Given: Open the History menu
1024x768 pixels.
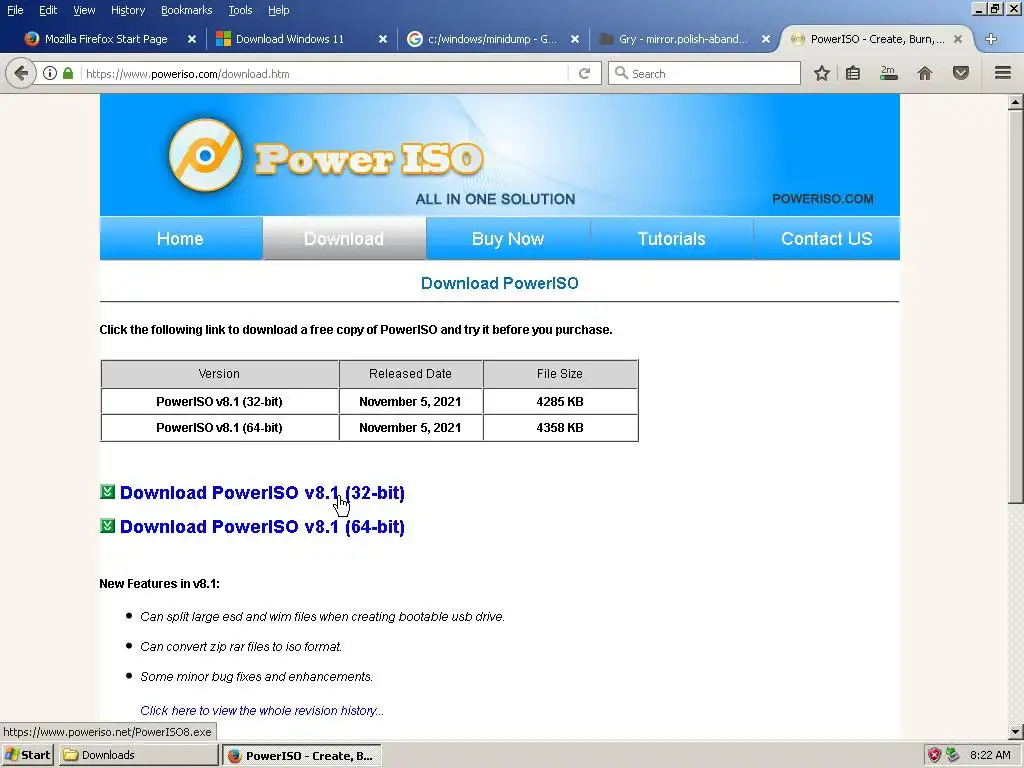Looking at the screenshot, I should (128, 10).
